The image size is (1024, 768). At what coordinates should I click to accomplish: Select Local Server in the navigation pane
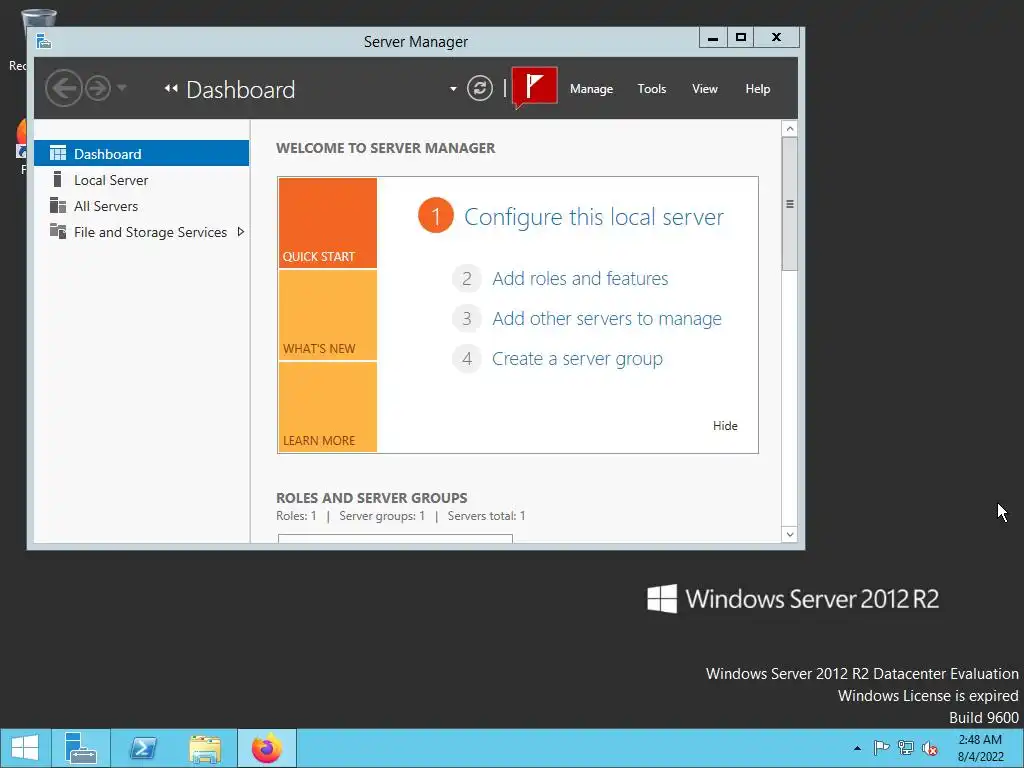point(141,180)
